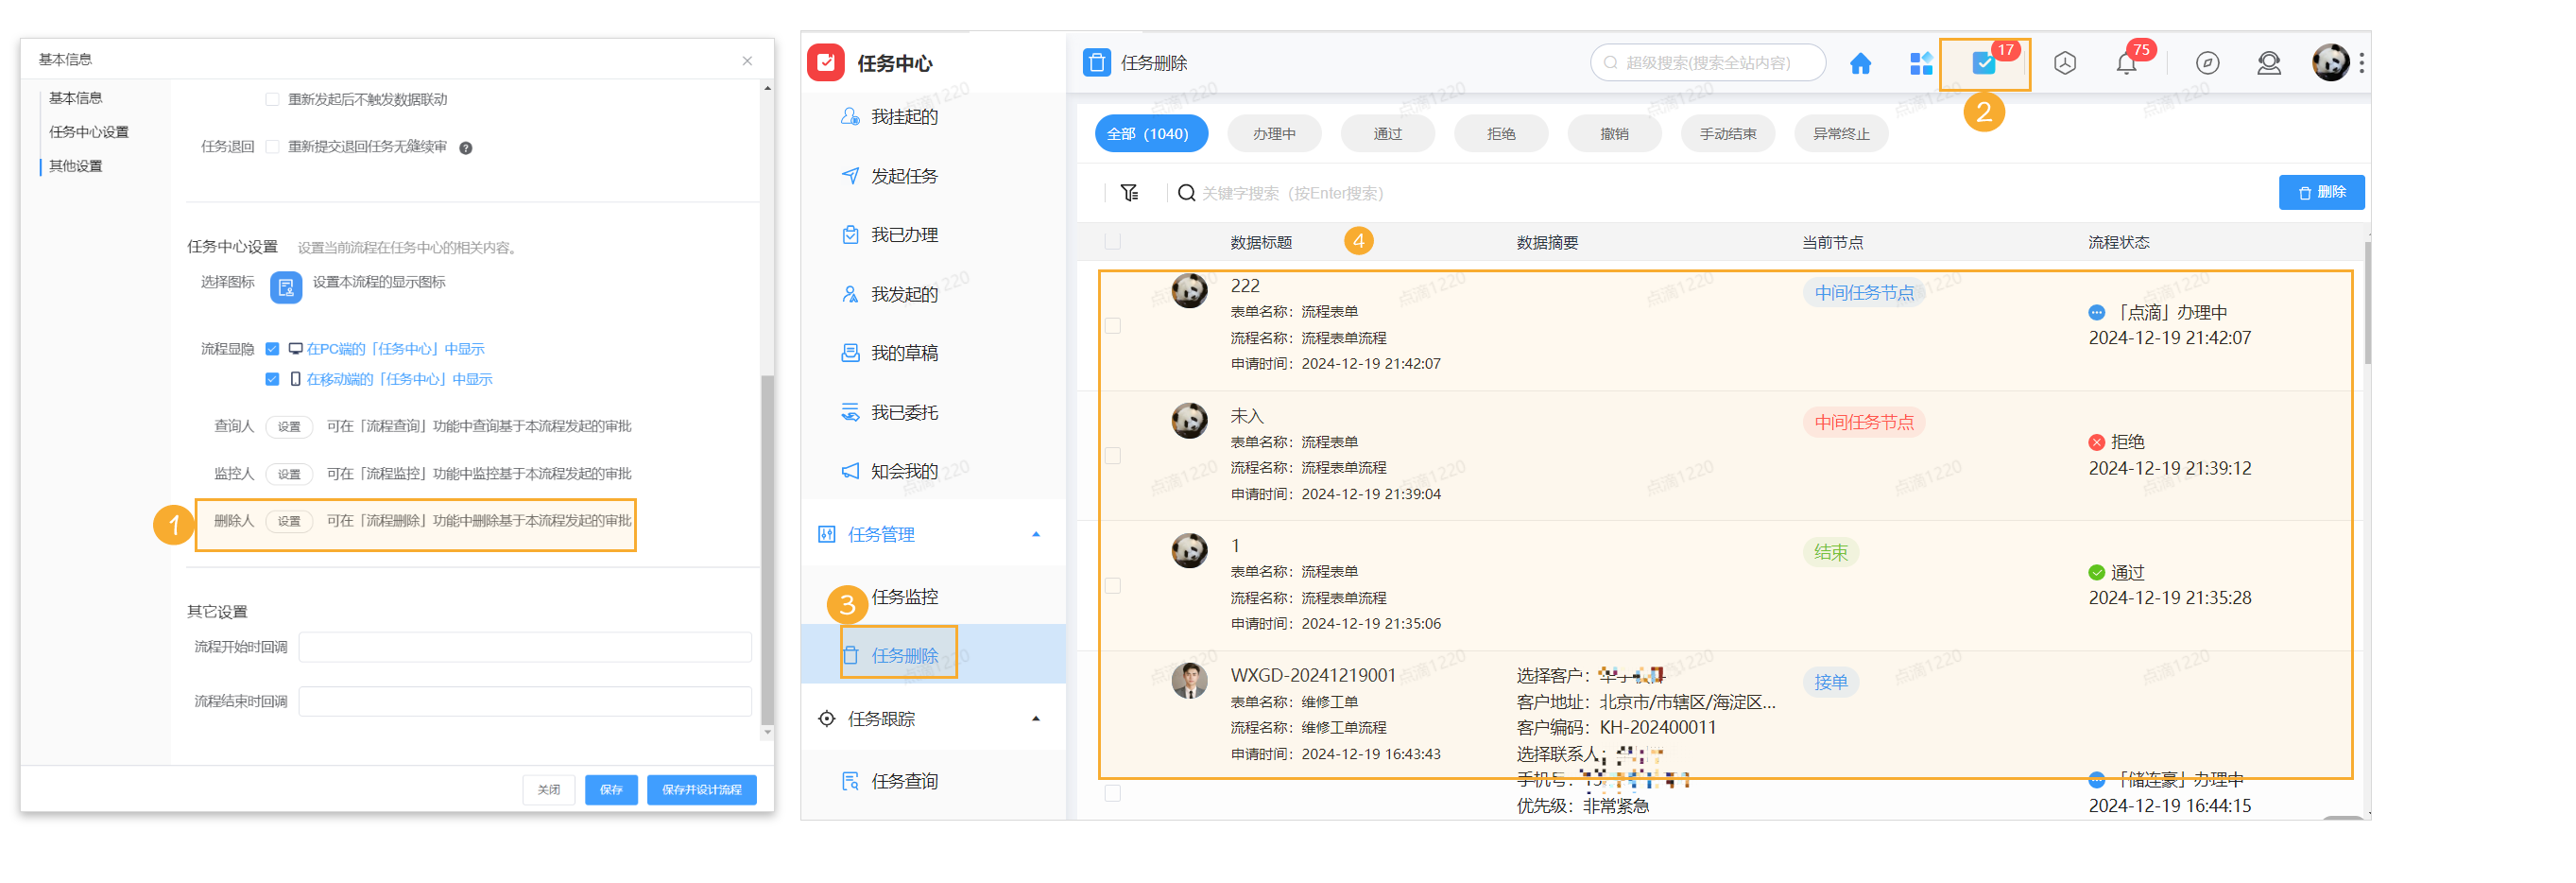Image resolution: width=2576 pixels, height=883 pixels.
Task: Open the task center icon with badge 17
Action: pyautogui.click(x=1984, y=63)
